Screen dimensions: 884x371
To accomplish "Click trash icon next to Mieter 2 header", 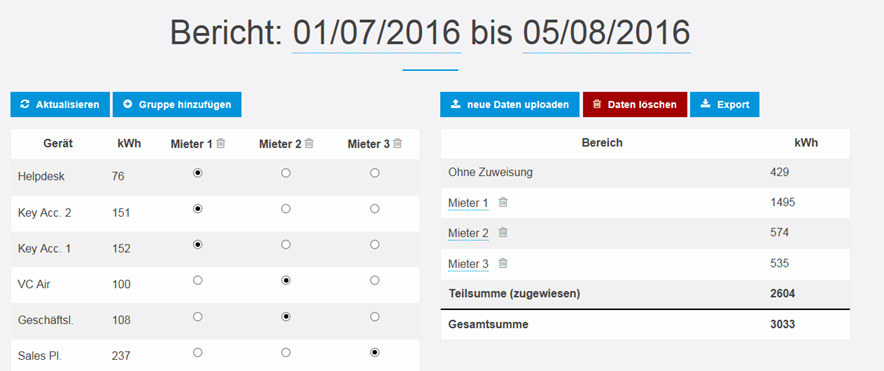I will pos(309,144).
